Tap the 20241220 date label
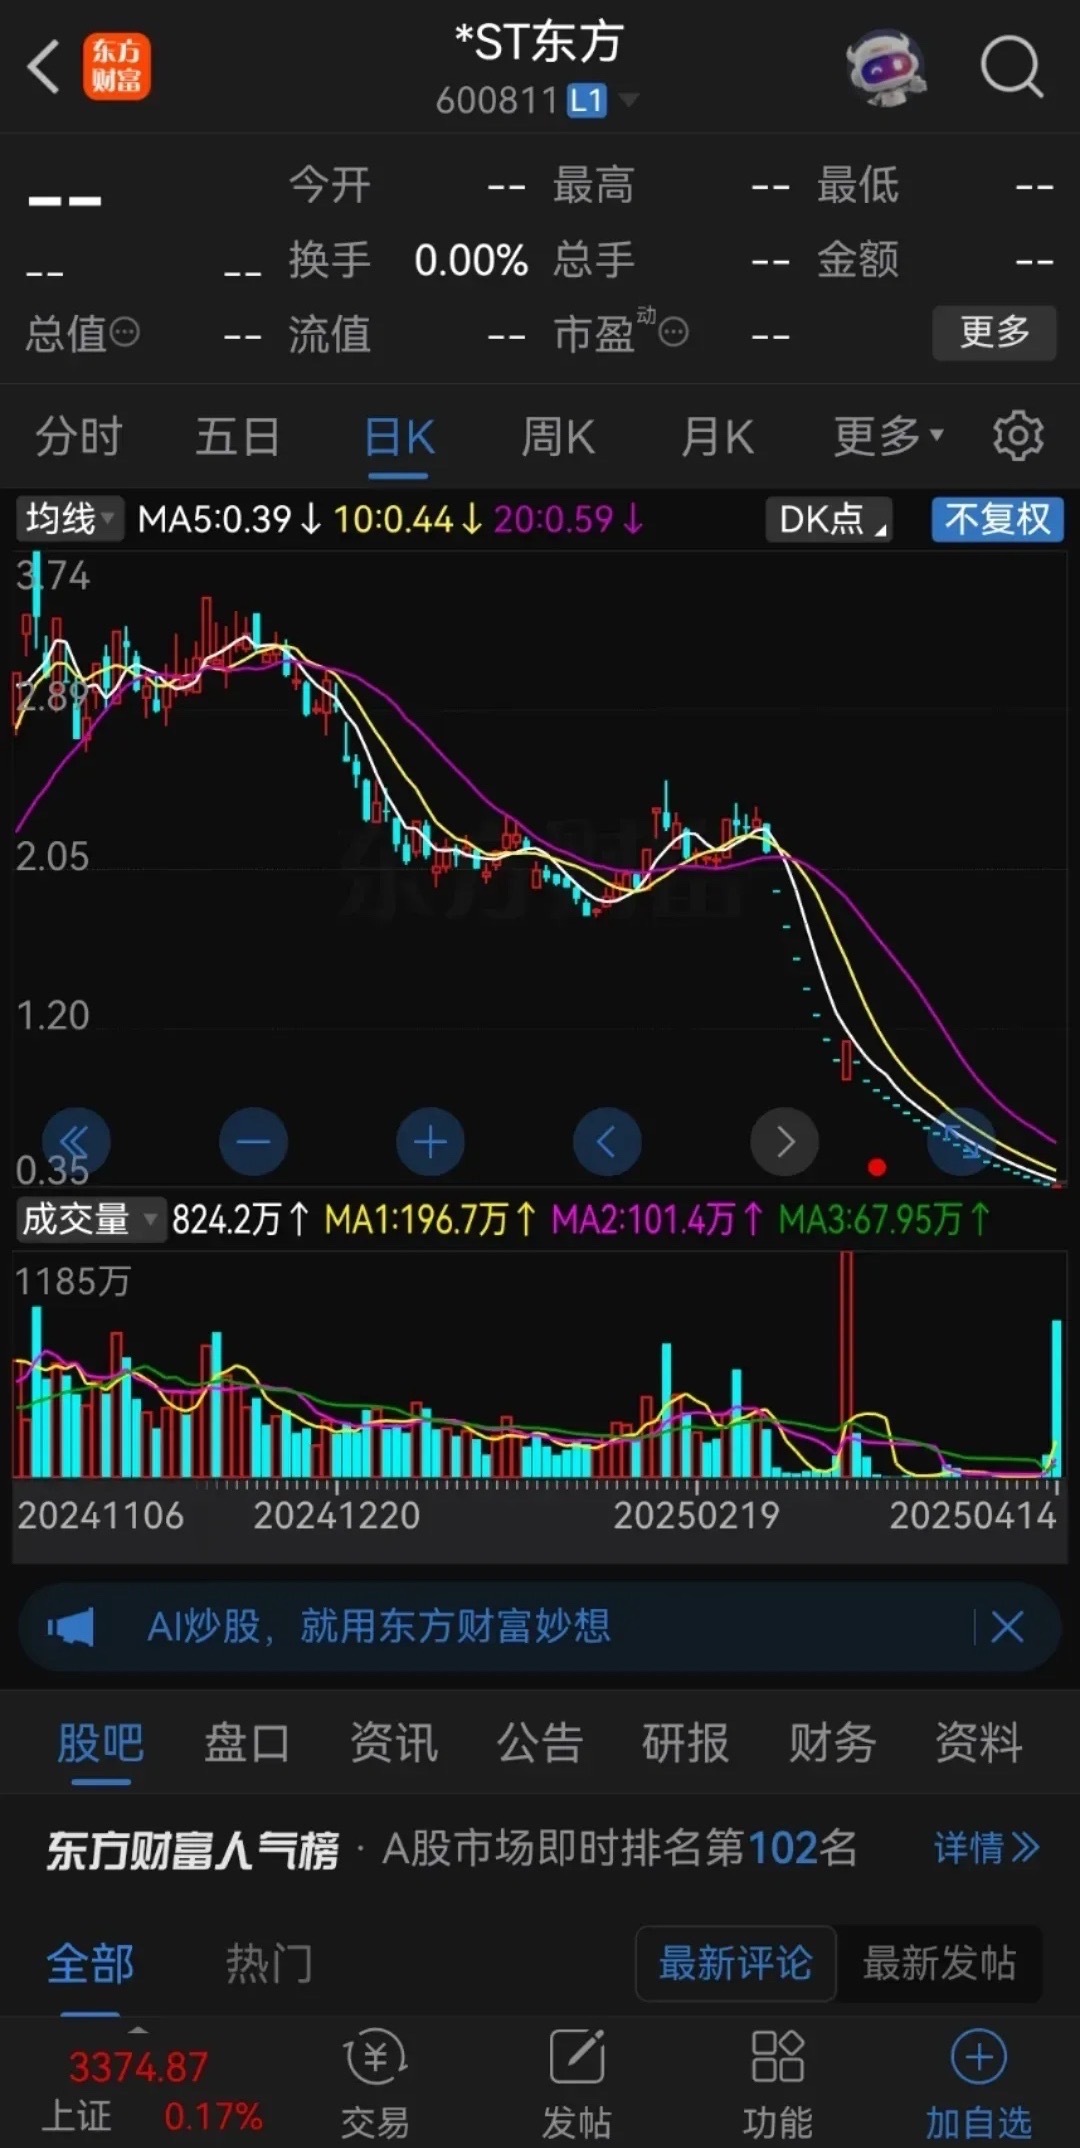This screenshot has width=1080, height=2148. point(336,1516)
